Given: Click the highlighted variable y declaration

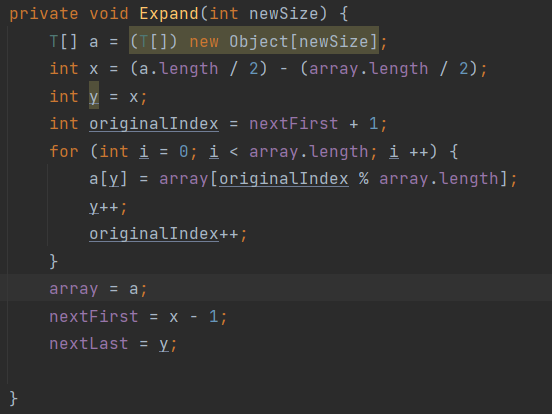Looking at the screenshot, I should 94,96.
